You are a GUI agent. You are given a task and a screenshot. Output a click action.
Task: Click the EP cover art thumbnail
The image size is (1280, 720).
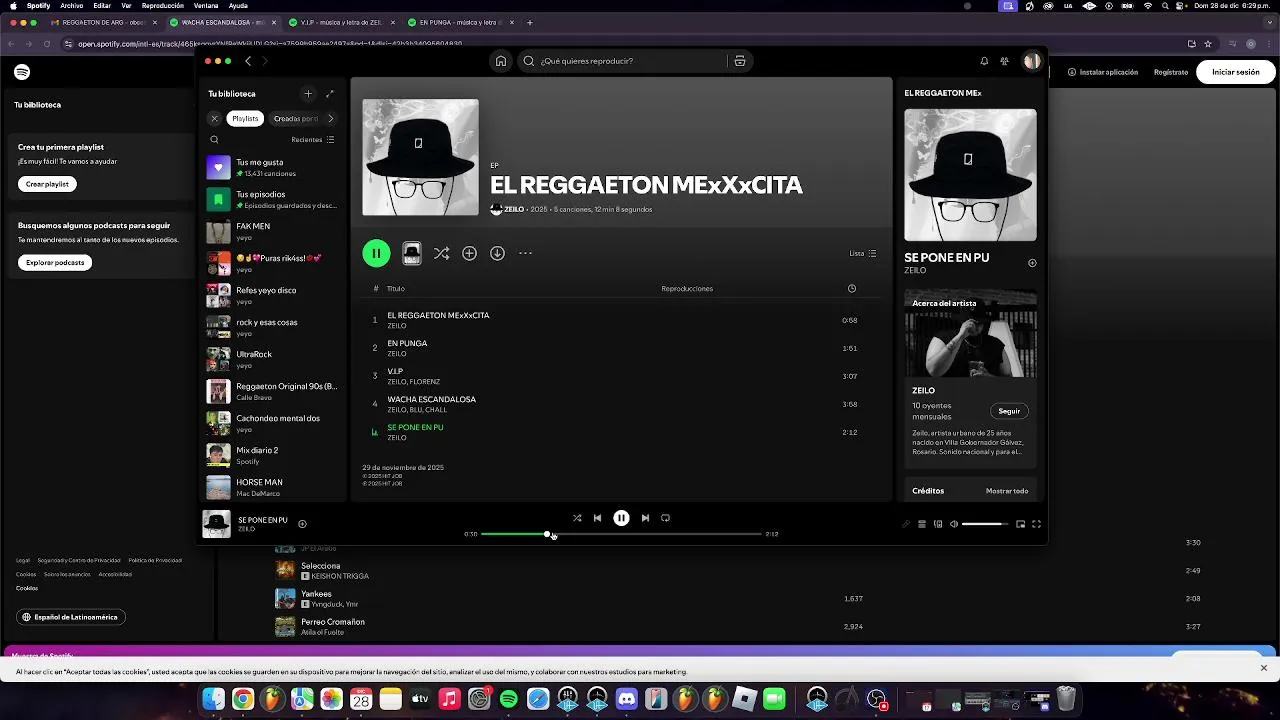coord(420,157)
